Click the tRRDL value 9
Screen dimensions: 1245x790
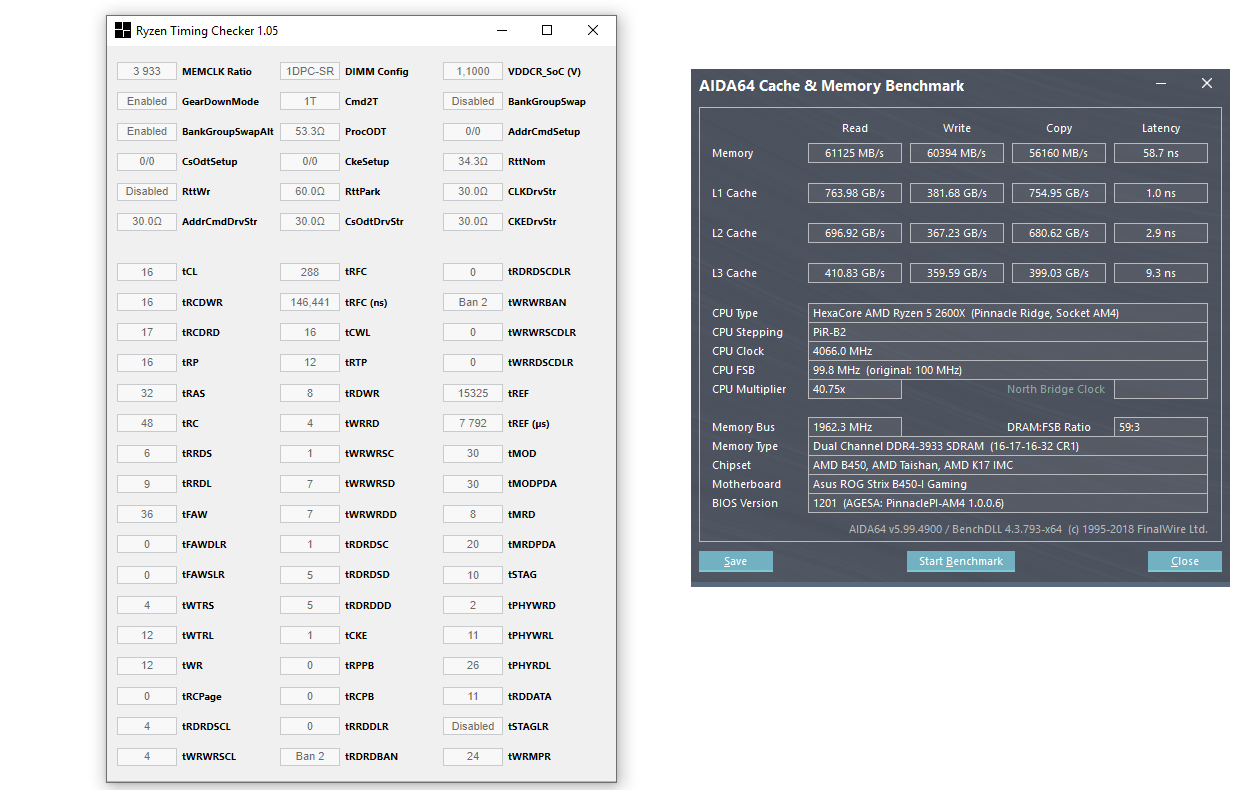pyautogui.click(x=147, y=484)
